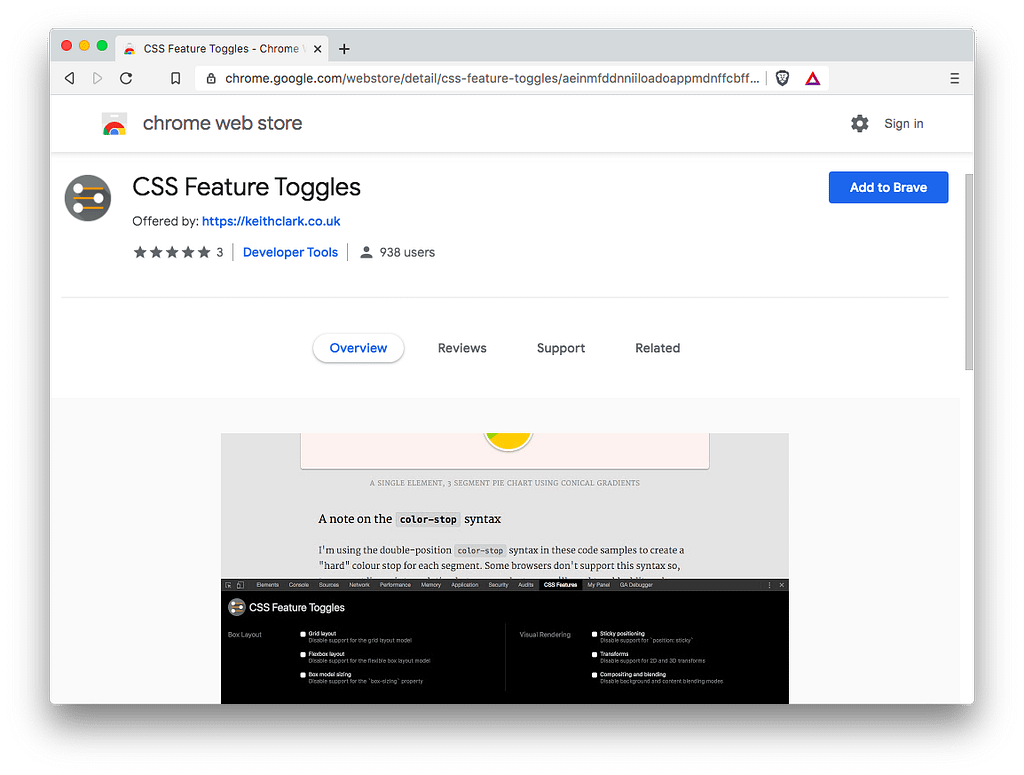This screenshot has height=775, width=1024.
Task: Click the Add to Brave button
Action: pos(888,187)
